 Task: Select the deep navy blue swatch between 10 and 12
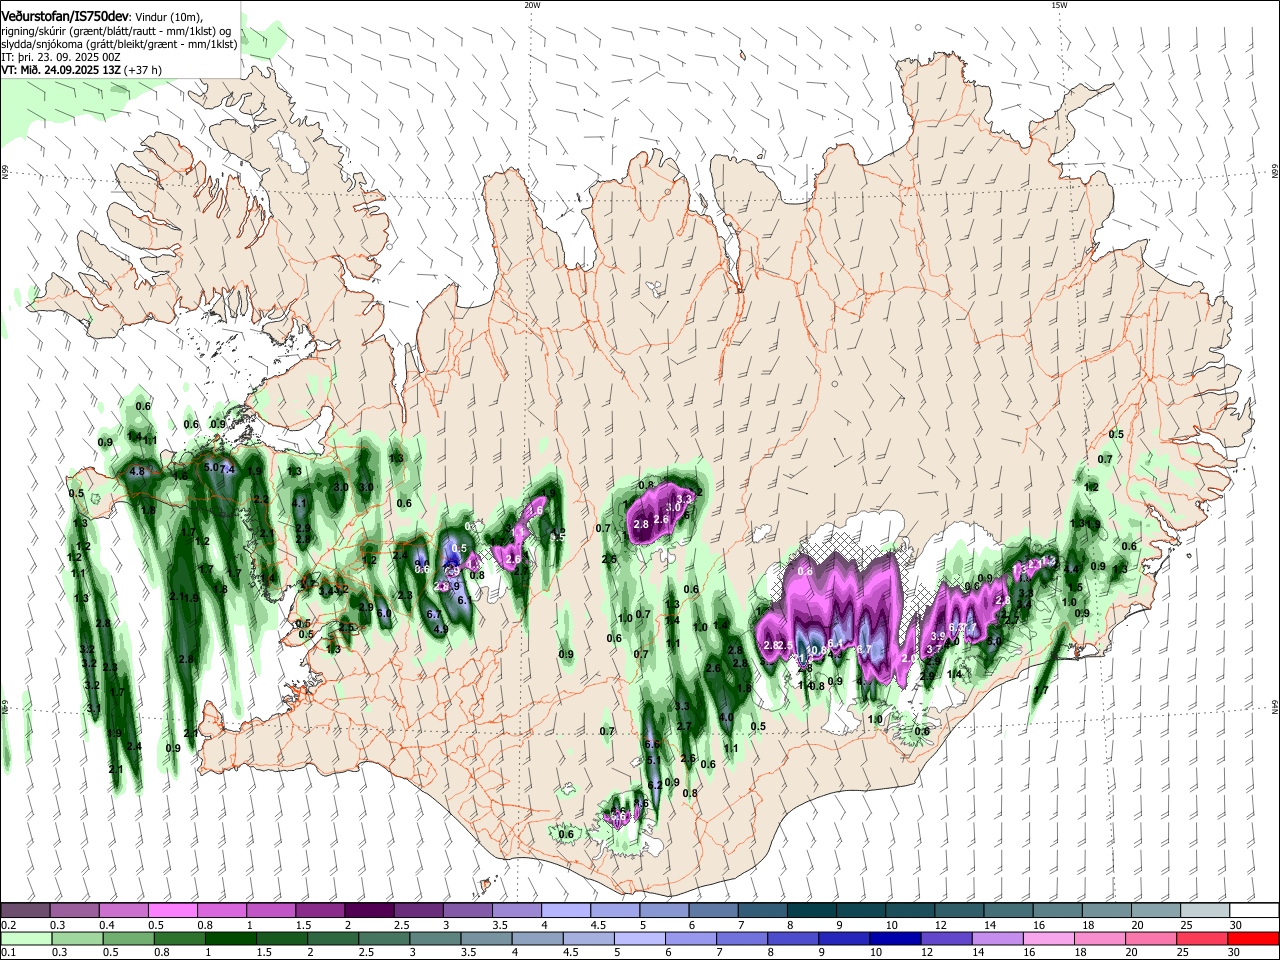(894, 938)
